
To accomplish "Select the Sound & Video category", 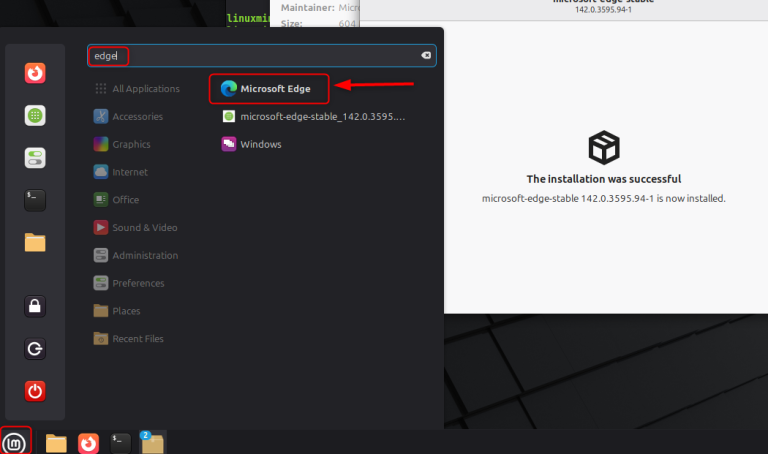I will [136, 228].
